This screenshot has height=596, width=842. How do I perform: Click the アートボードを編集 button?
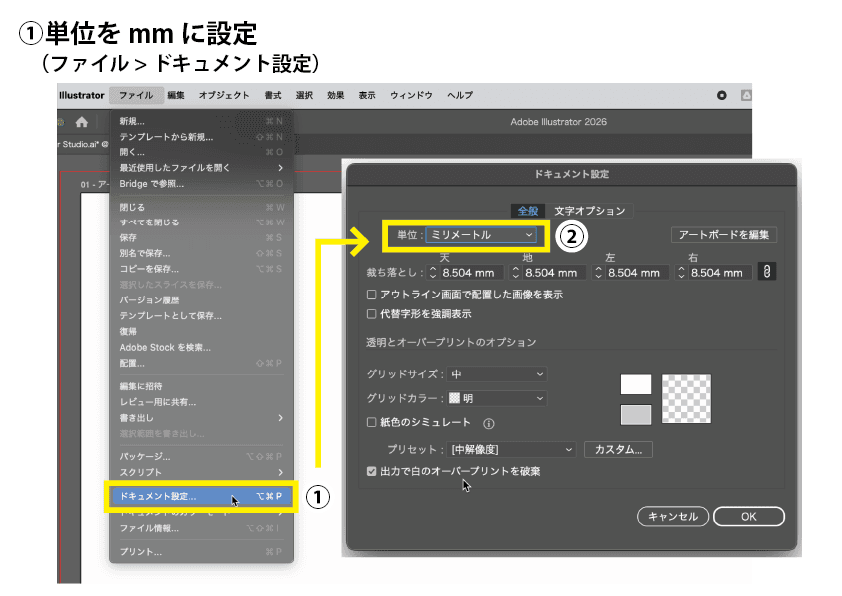pyautogui.click(x=723, y=235)
